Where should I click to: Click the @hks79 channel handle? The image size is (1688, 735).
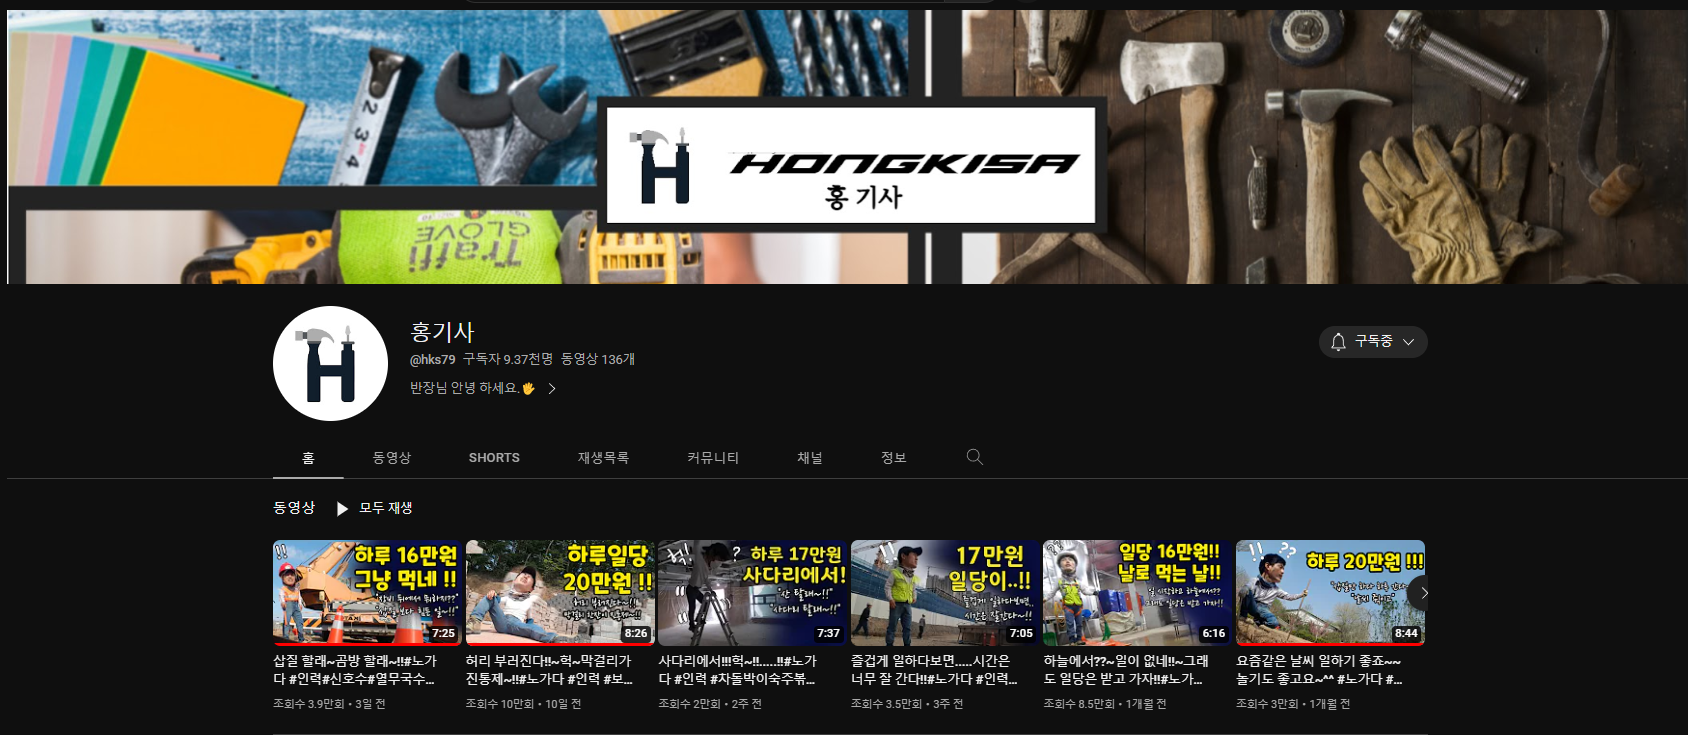[x=432, y=359]
